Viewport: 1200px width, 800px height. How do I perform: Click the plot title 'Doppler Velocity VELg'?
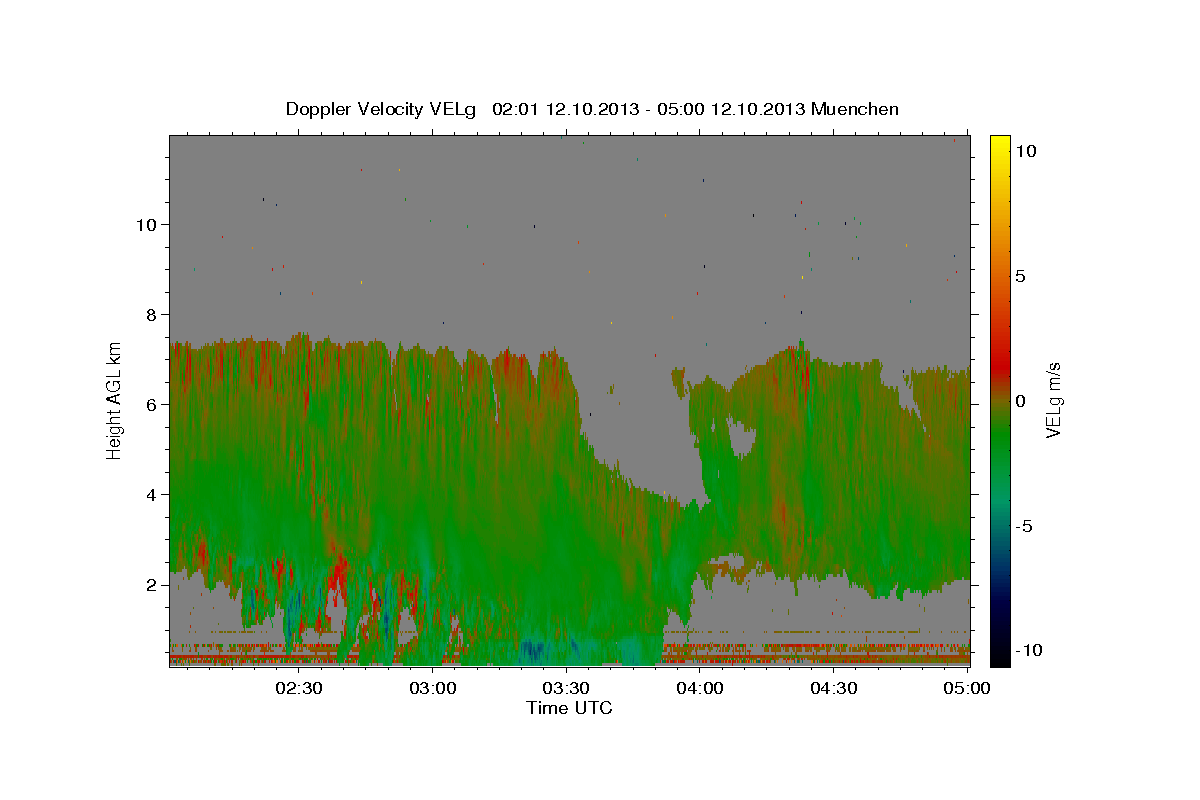[x=381, y=109]
